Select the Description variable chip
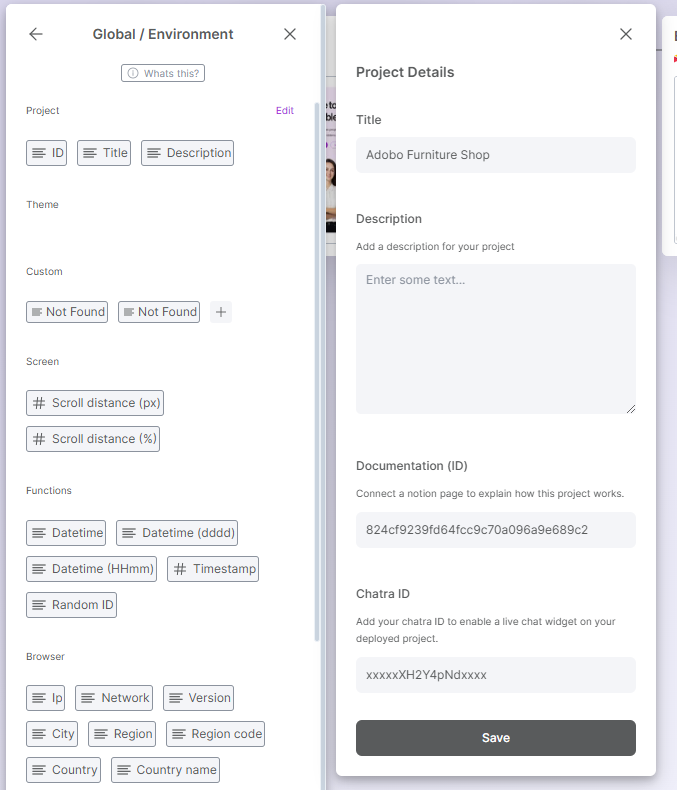Viewport: 677px width, 790px height. [187, 153]
